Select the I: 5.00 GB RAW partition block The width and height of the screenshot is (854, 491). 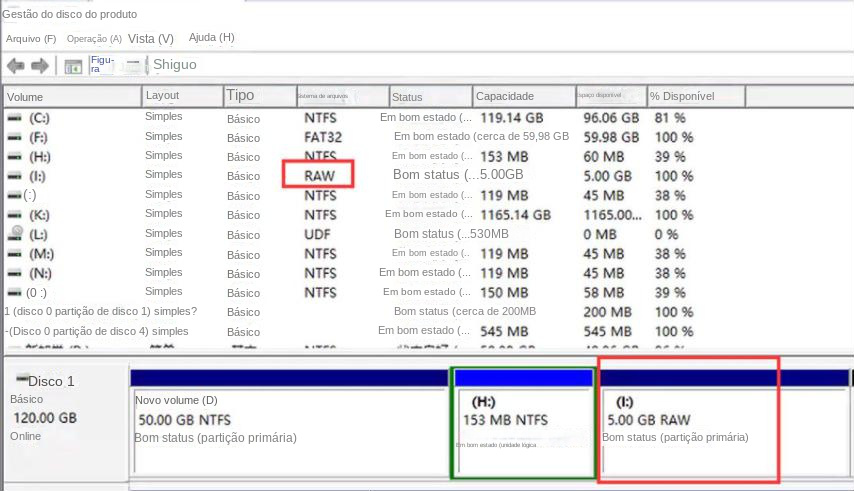(x=687, y=425)
